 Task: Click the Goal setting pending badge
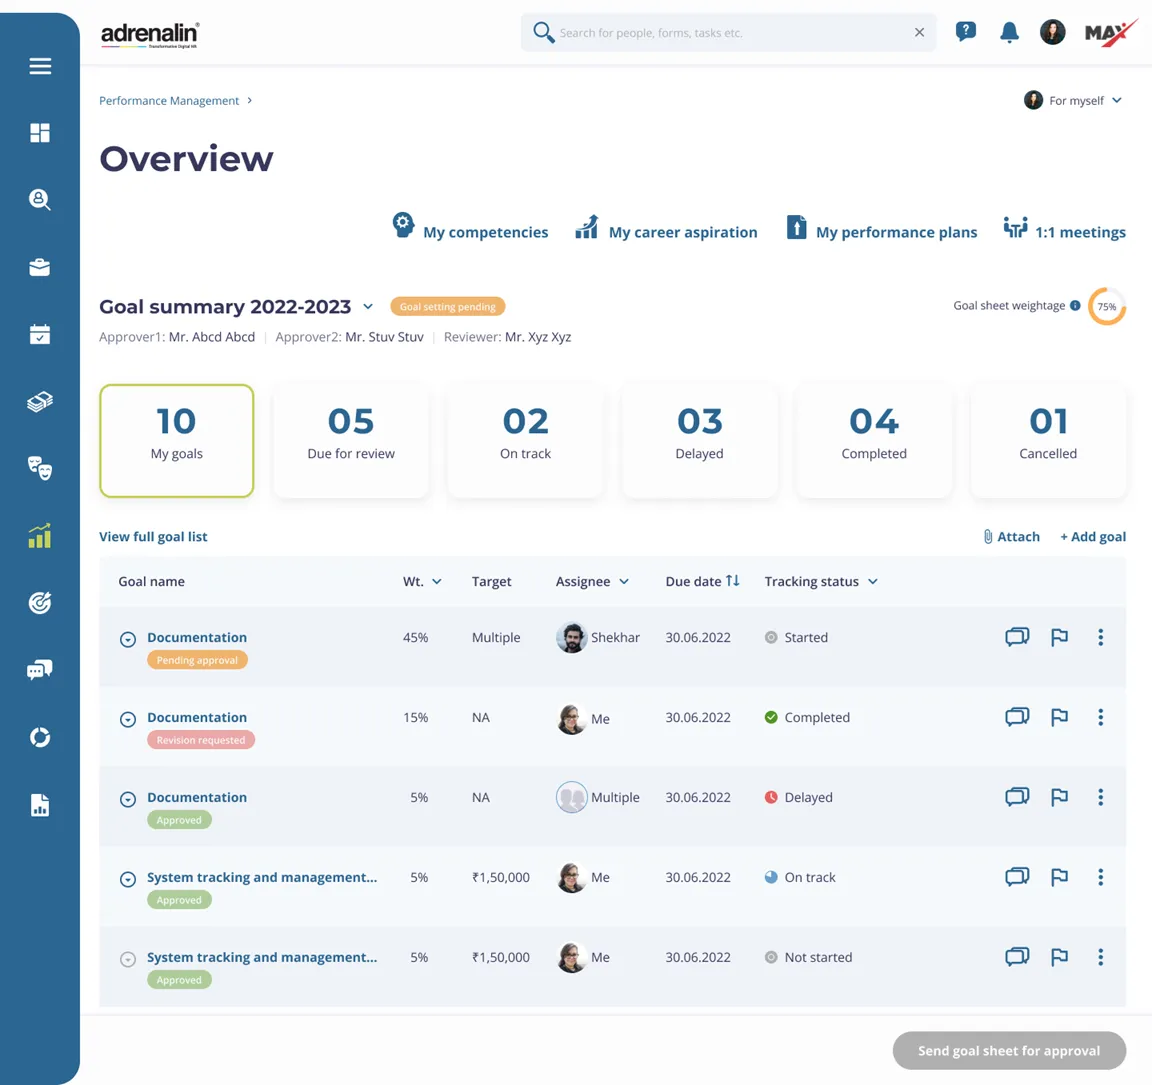pos(447,306)
